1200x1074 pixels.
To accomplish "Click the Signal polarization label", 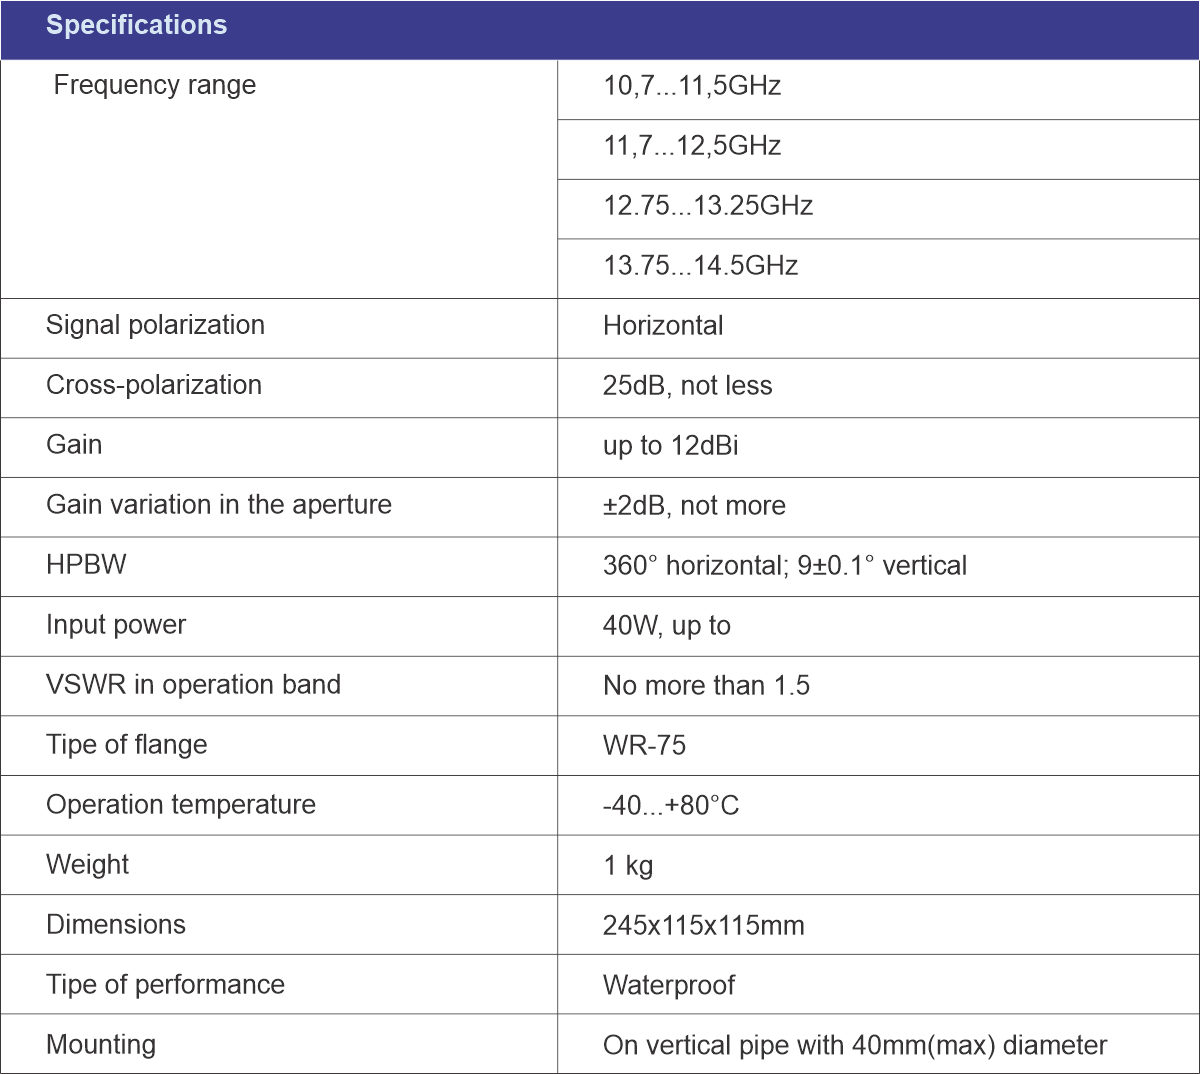I will (155, 325).
